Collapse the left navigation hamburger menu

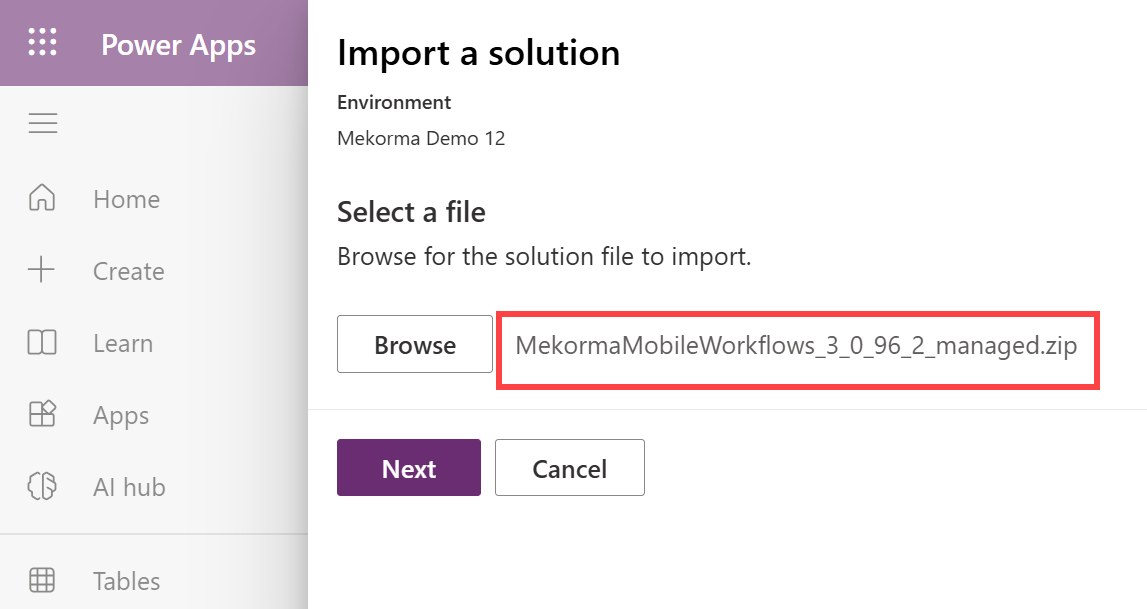(x=42, y=123)
